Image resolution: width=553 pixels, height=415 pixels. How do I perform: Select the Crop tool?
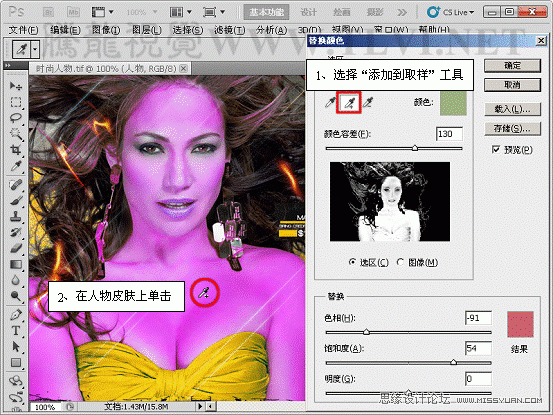[16, 150]
